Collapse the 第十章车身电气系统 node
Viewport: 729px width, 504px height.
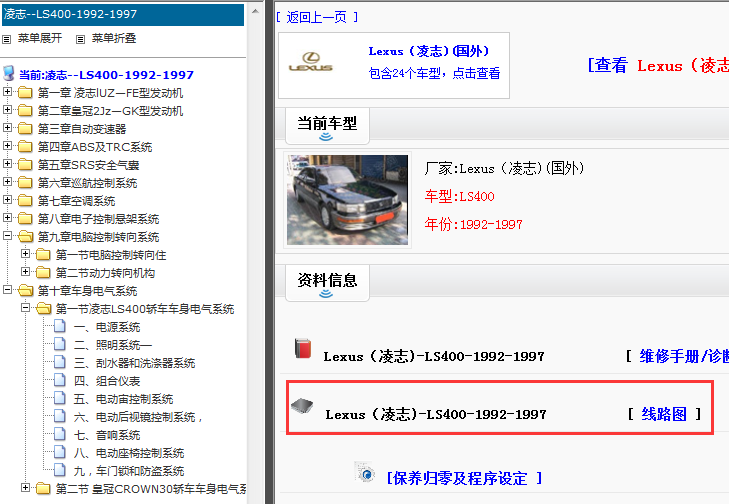click(x=7, y=290)
